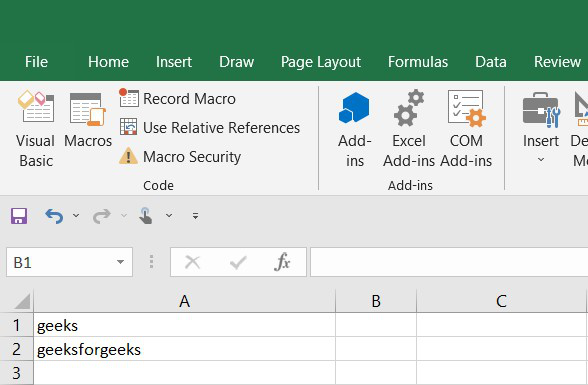Open COM Add-ins dialog
This screenshot has width=588, height=385.
[x=466, y=129]
